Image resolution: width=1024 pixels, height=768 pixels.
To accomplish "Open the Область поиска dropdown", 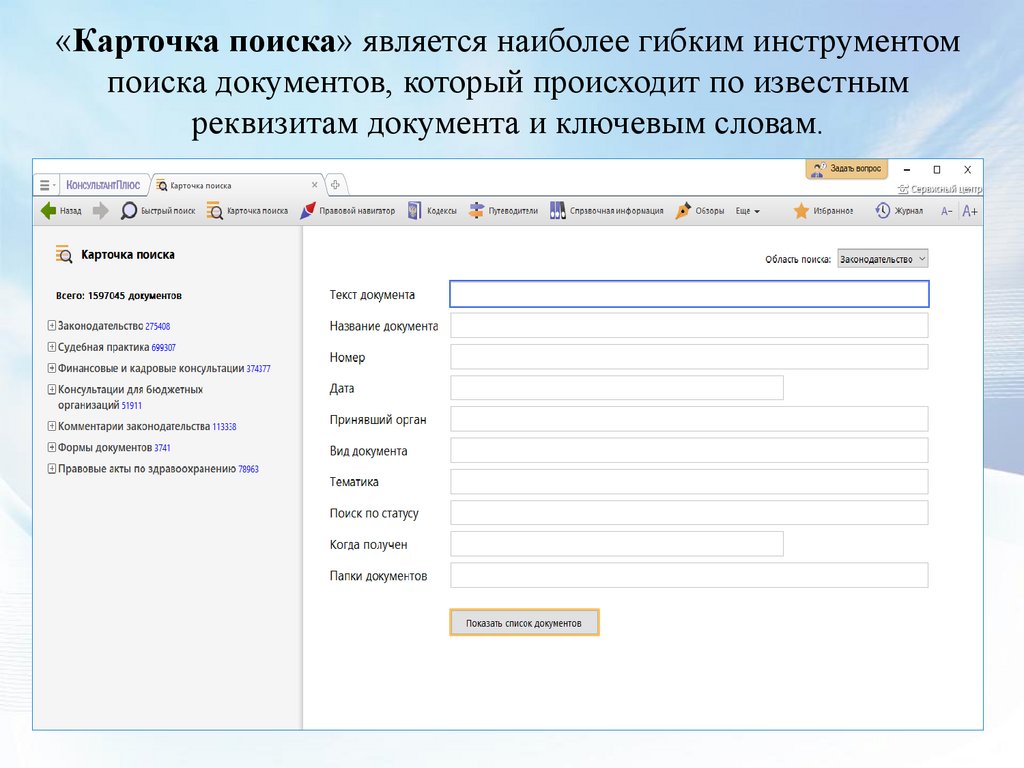I will (x=883, y=259).
